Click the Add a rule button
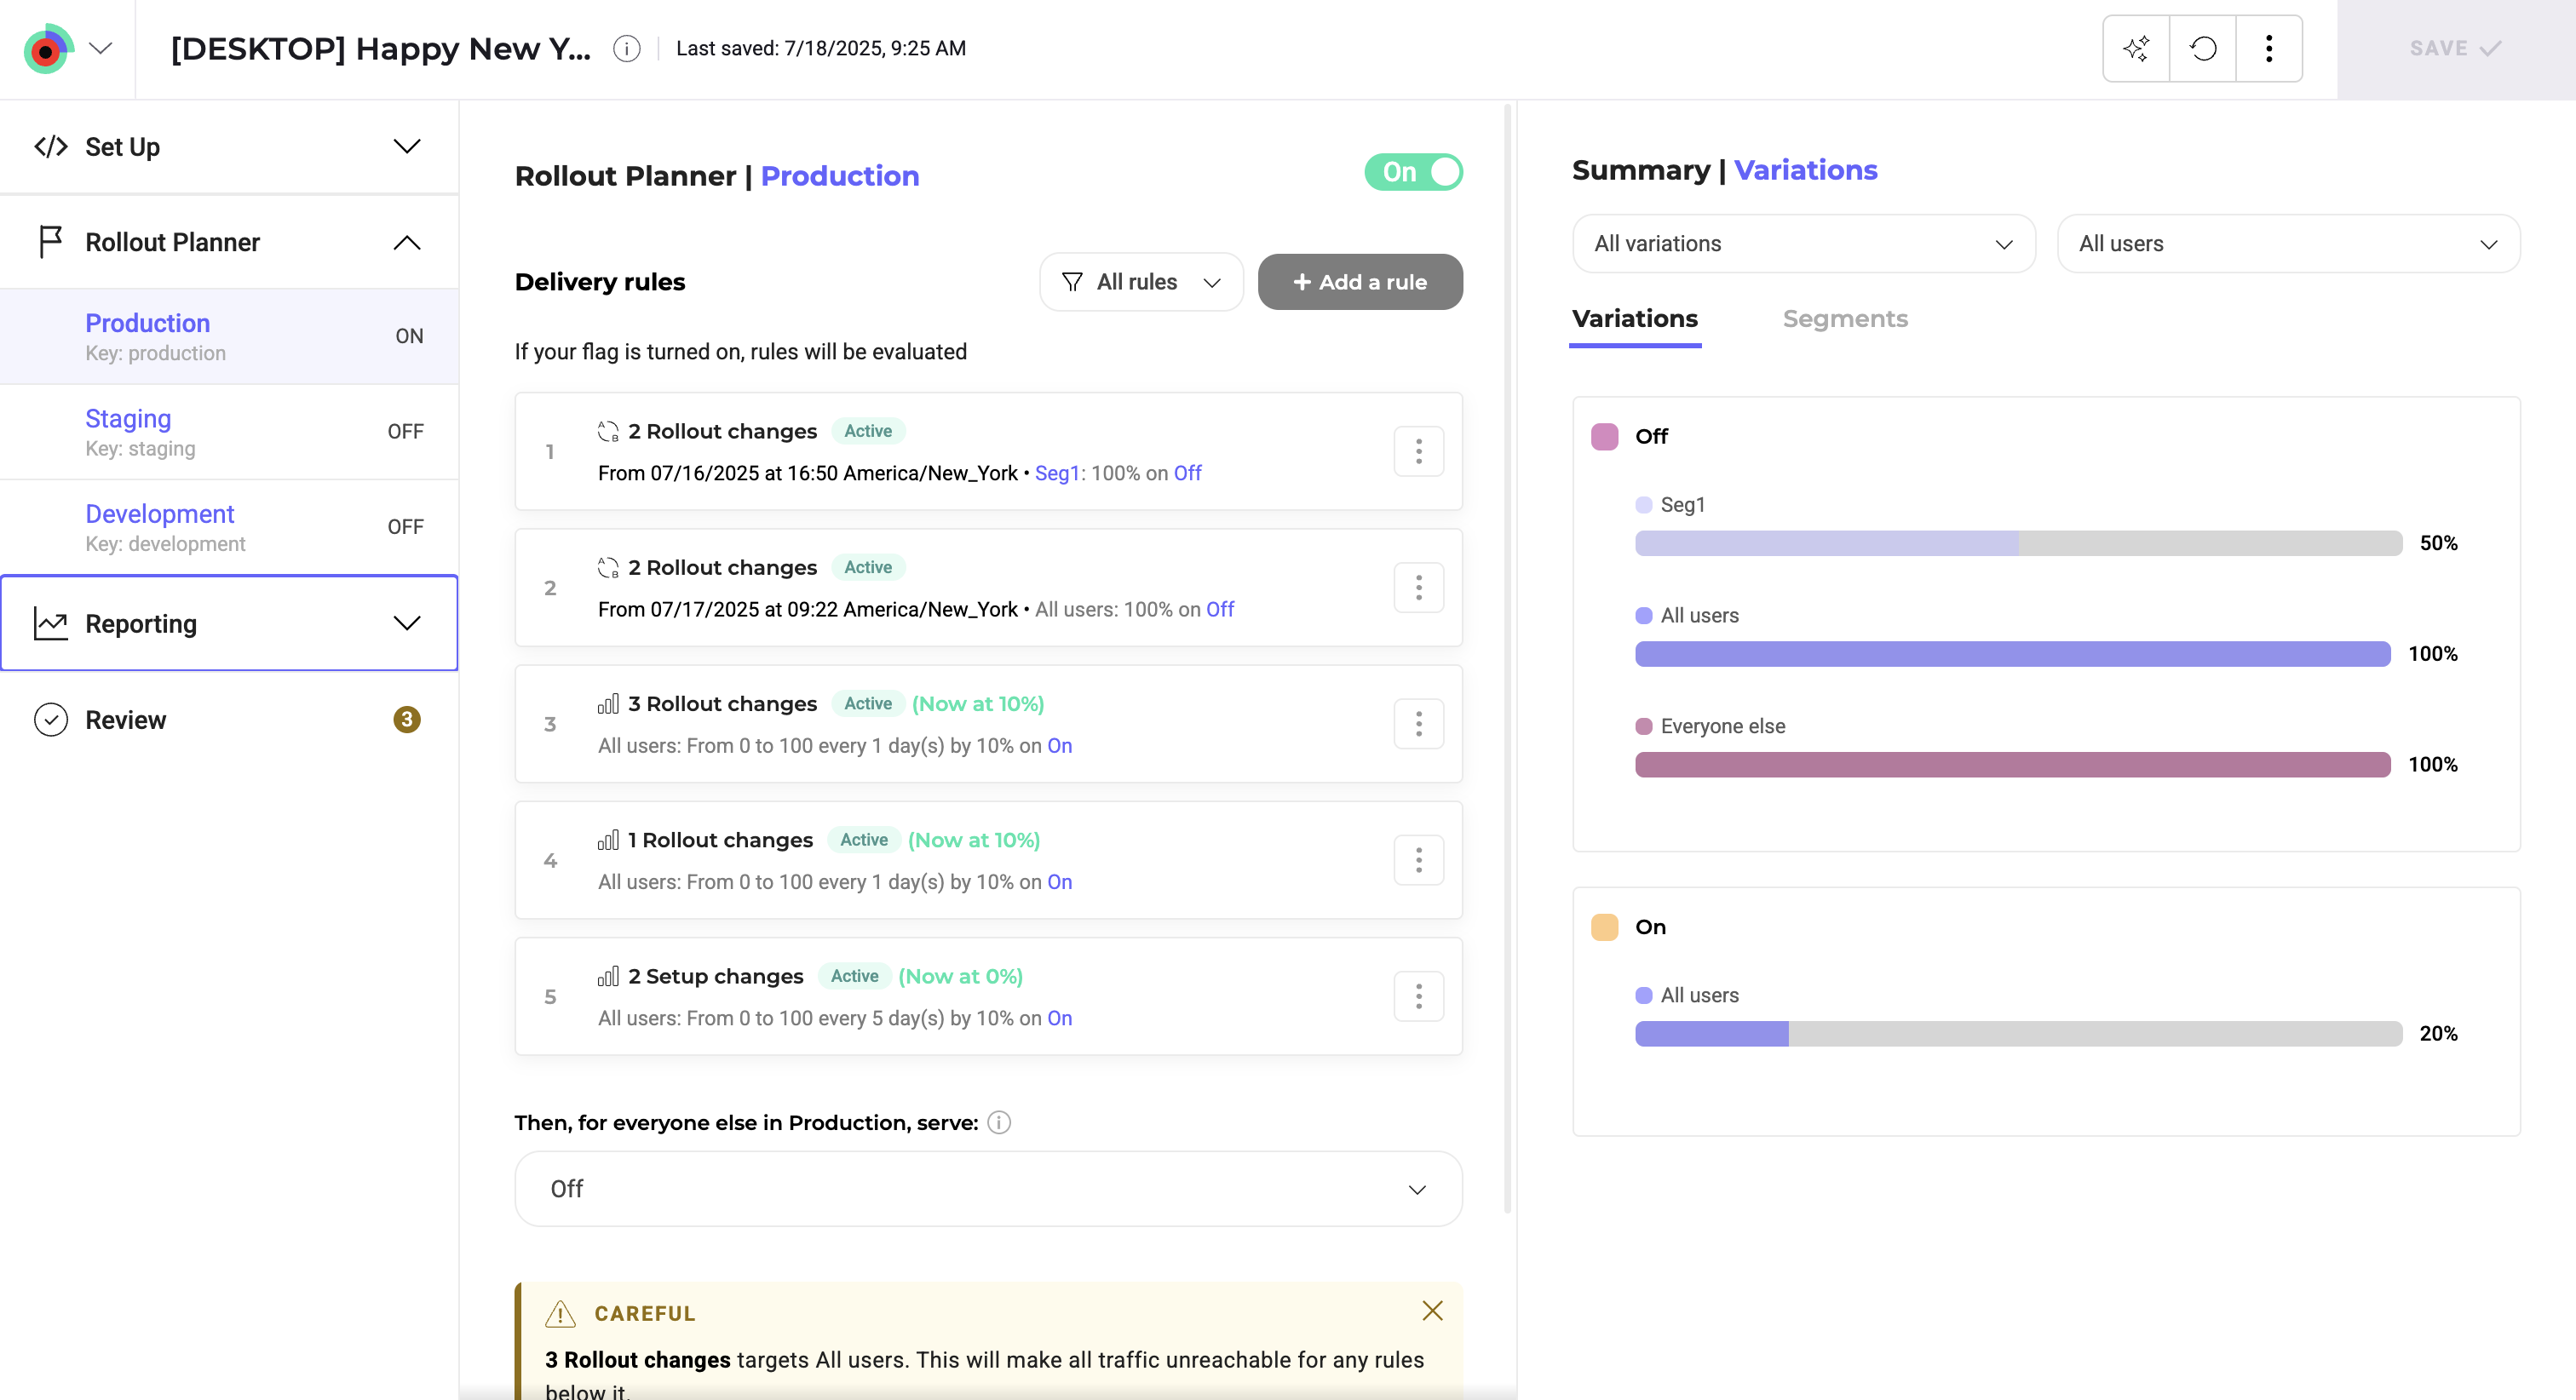The height and width of the screenshot is (1400, 2576). [1360, 282]
